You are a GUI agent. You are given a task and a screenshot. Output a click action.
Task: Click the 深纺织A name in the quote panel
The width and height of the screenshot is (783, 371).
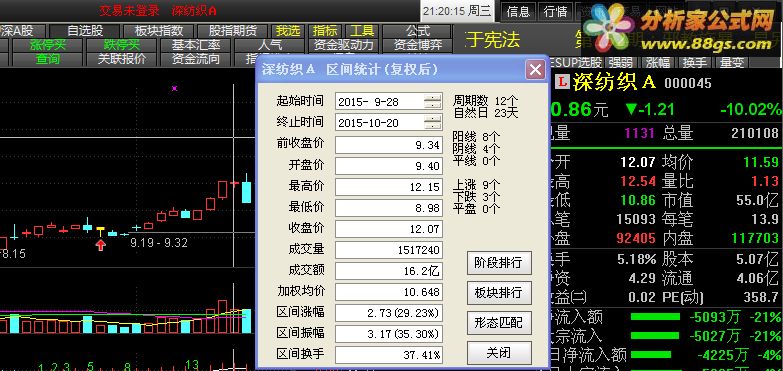point(614,82)
